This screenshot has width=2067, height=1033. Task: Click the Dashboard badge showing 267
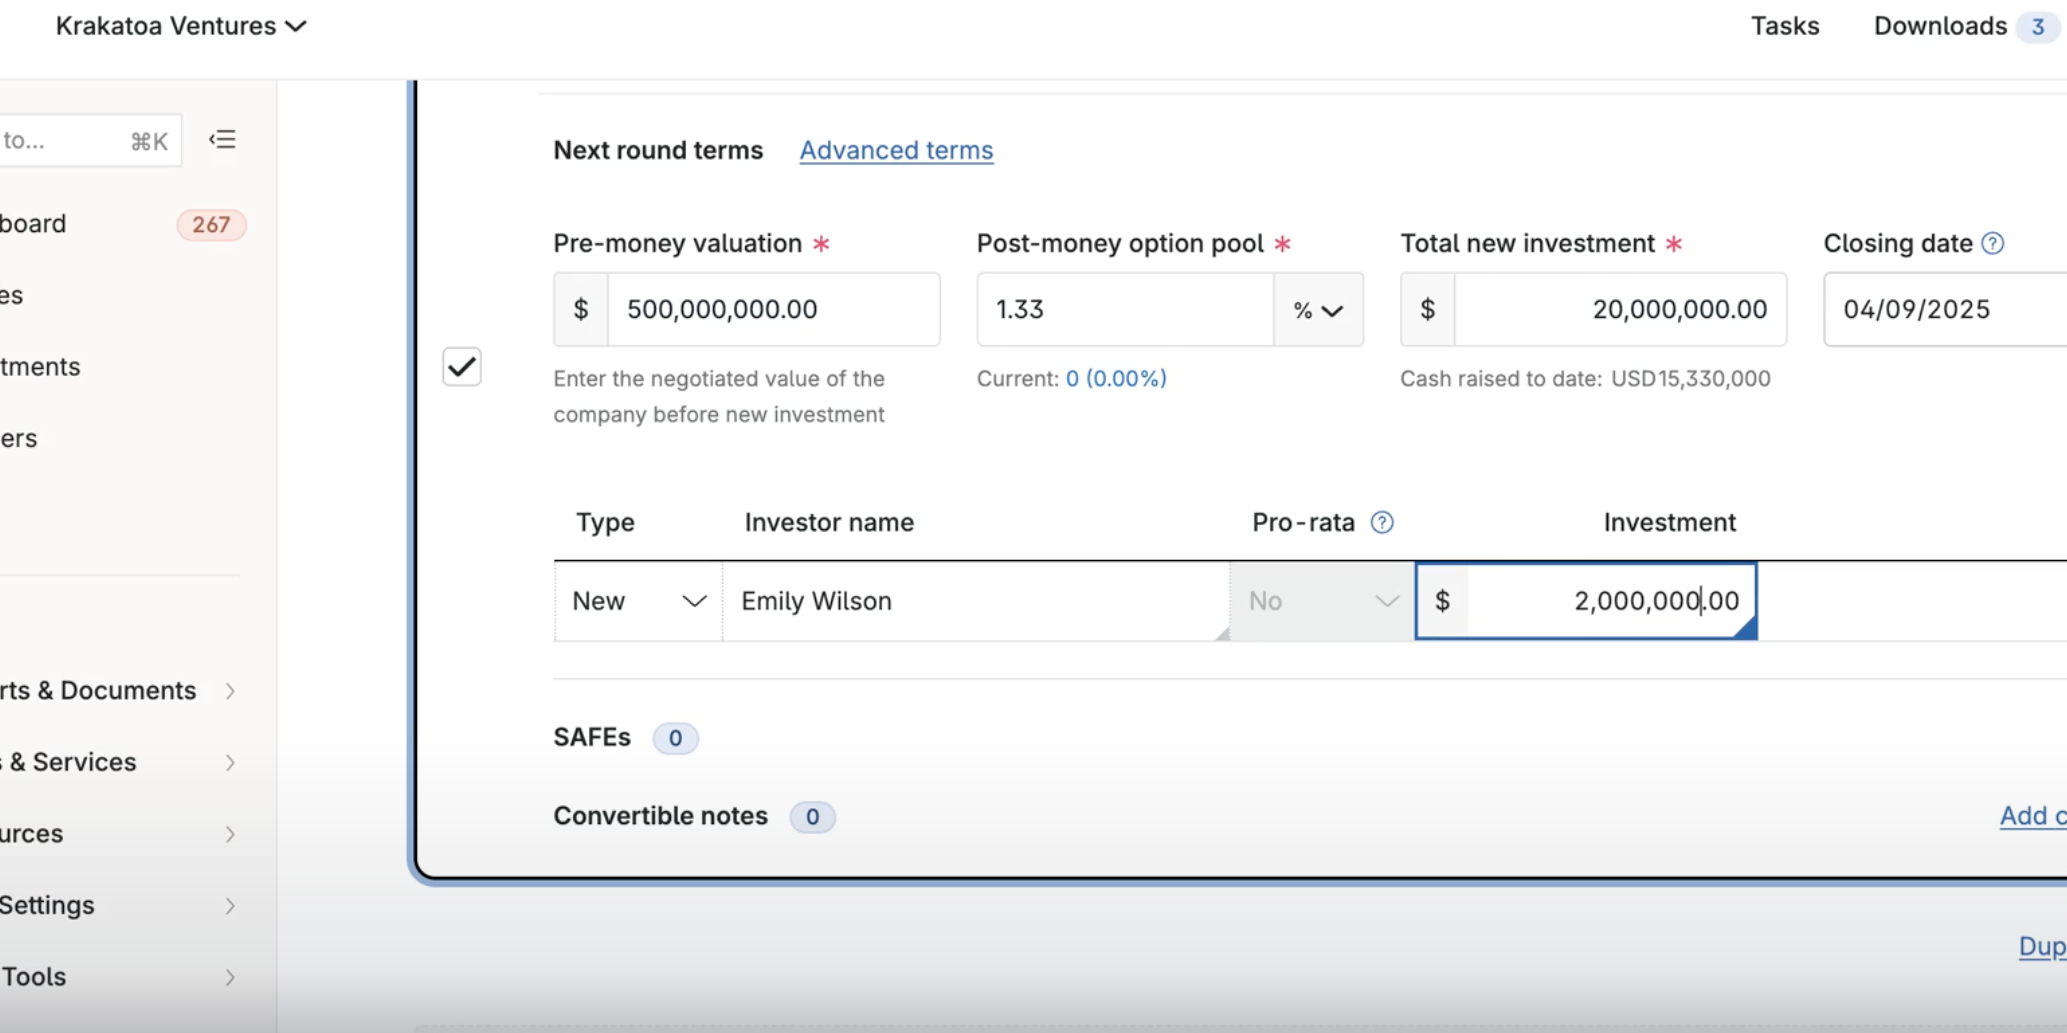[x=210, y=224]
